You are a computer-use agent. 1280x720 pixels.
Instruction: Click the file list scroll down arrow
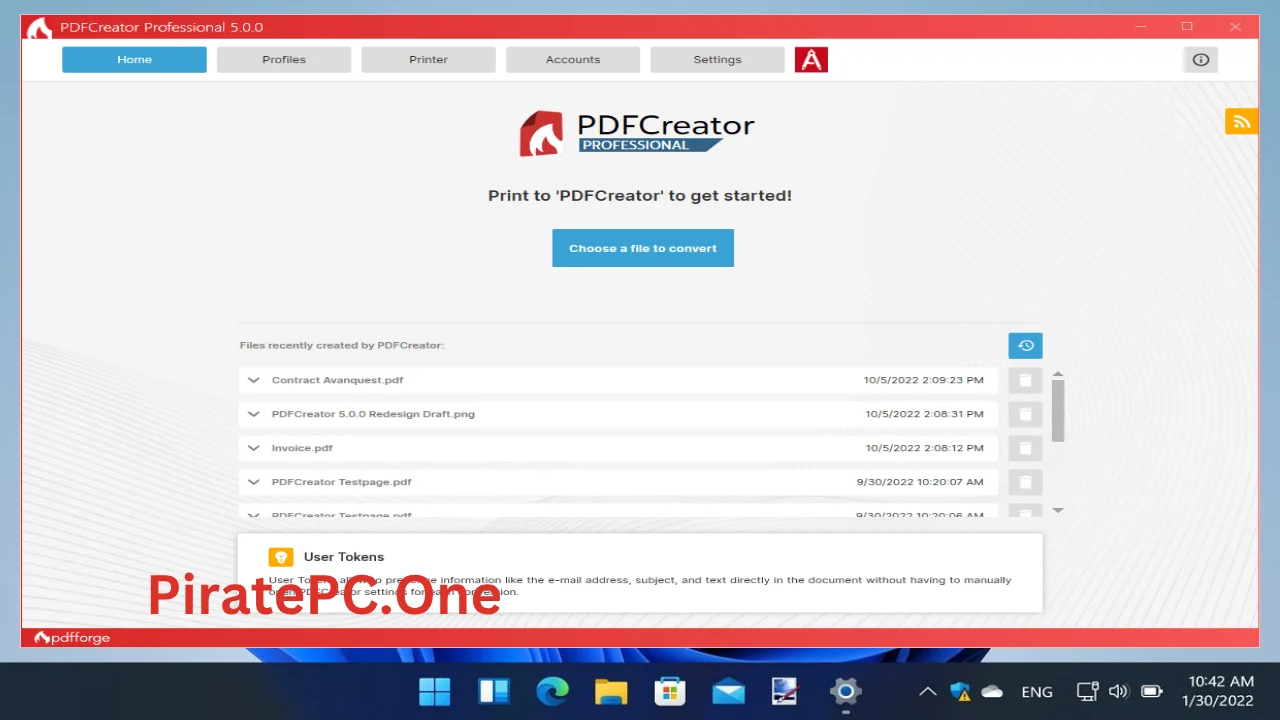[1058, 511]
